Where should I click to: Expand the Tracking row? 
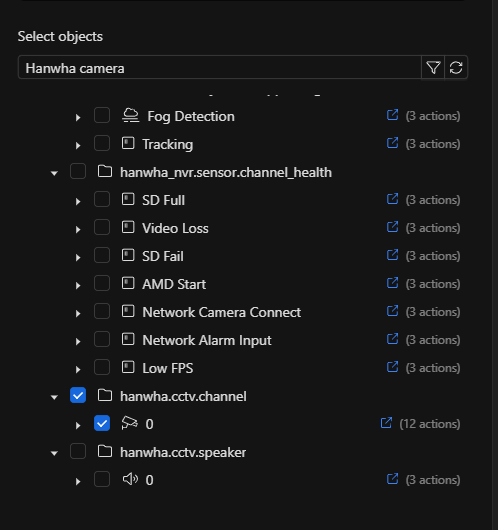78,146
